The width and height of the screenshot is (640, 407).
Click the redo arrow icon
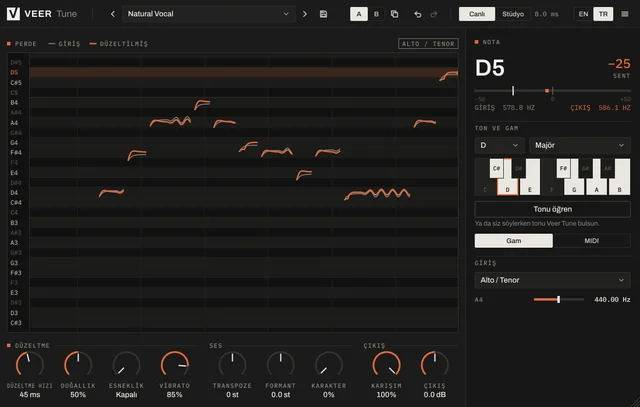[434, 14]
